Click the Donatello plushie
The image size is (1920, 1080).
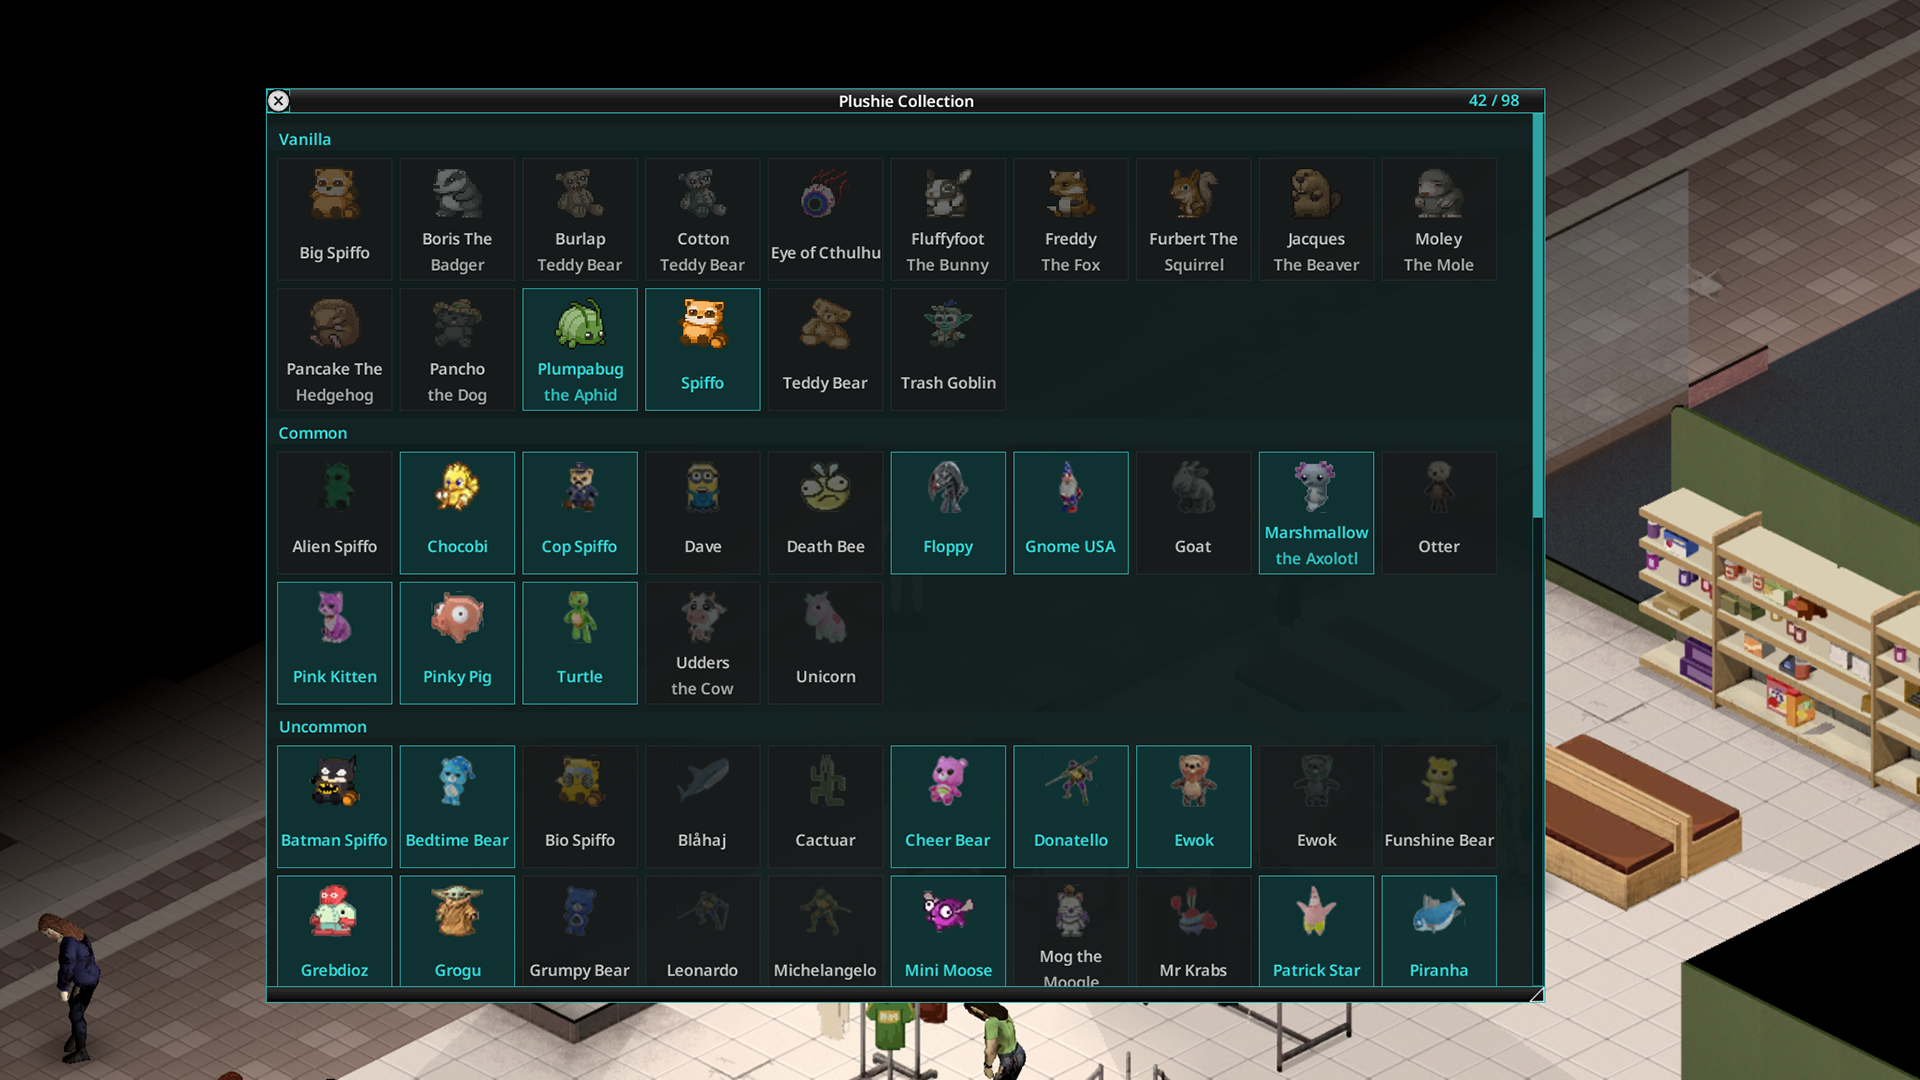tap(1071, 807)
